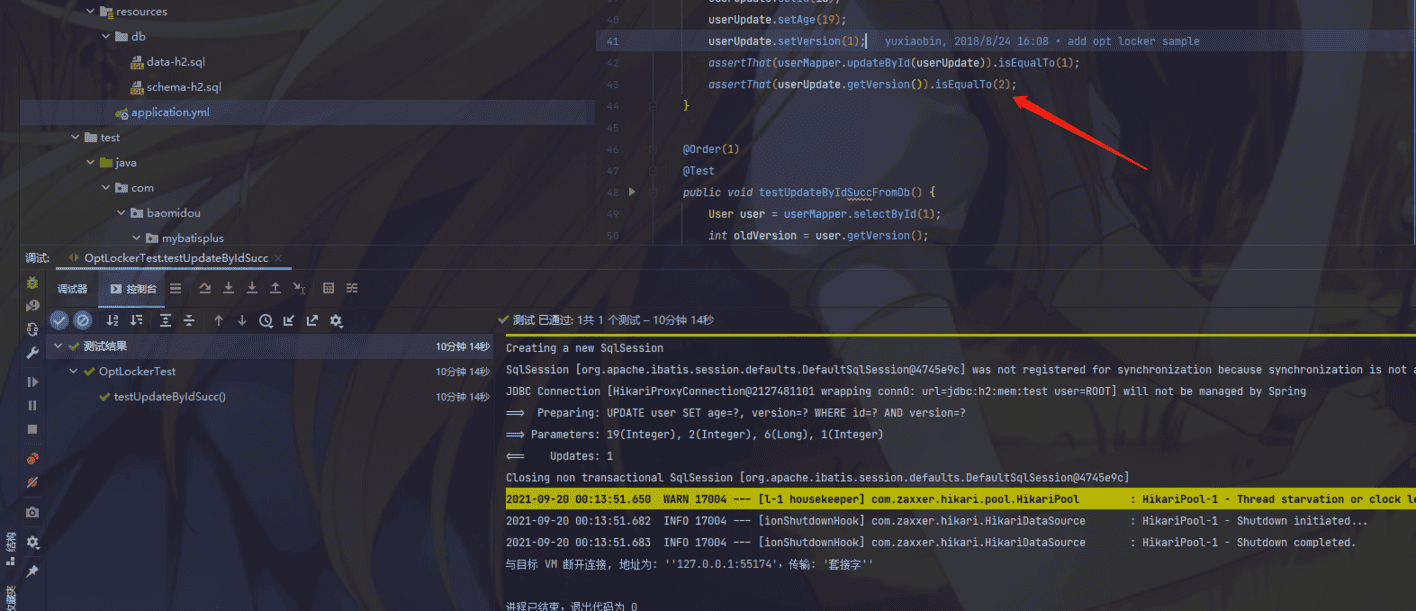This screenshot has width=1416, height=611.
Task: Click the Run to Cursor icon
Action: tap(299, 288)
